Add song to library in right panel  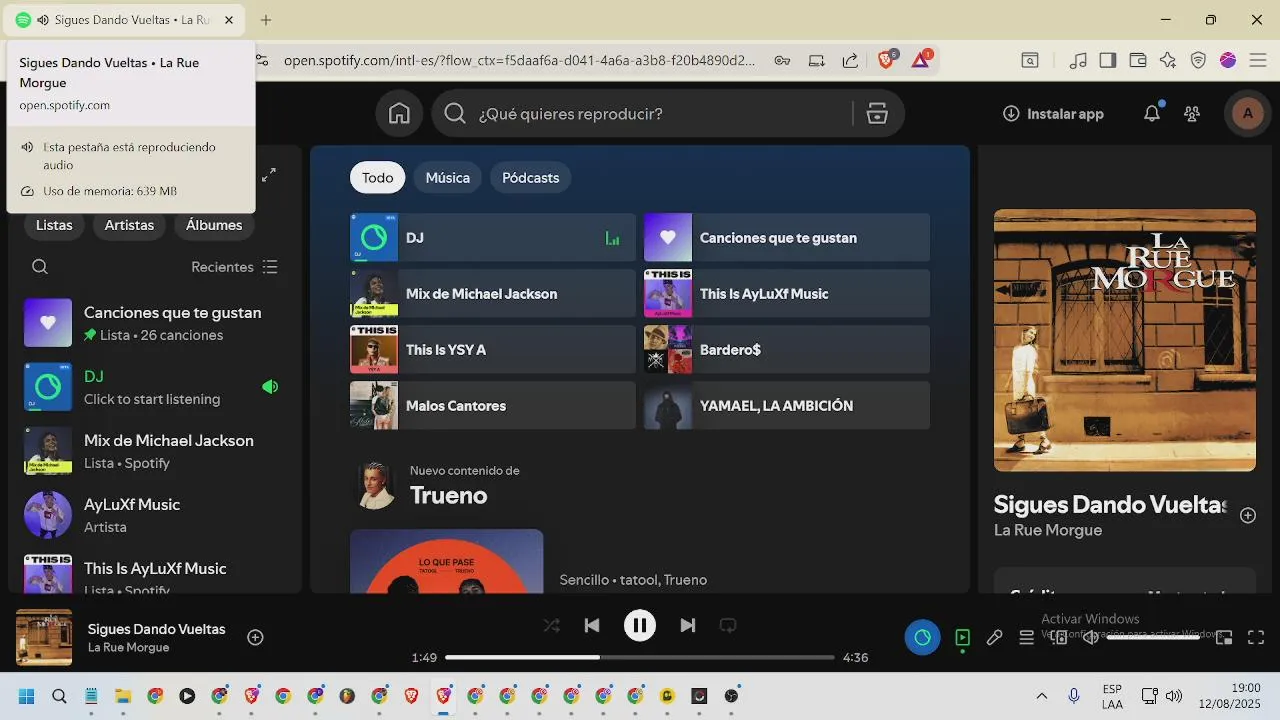[x=1248, y=516]
